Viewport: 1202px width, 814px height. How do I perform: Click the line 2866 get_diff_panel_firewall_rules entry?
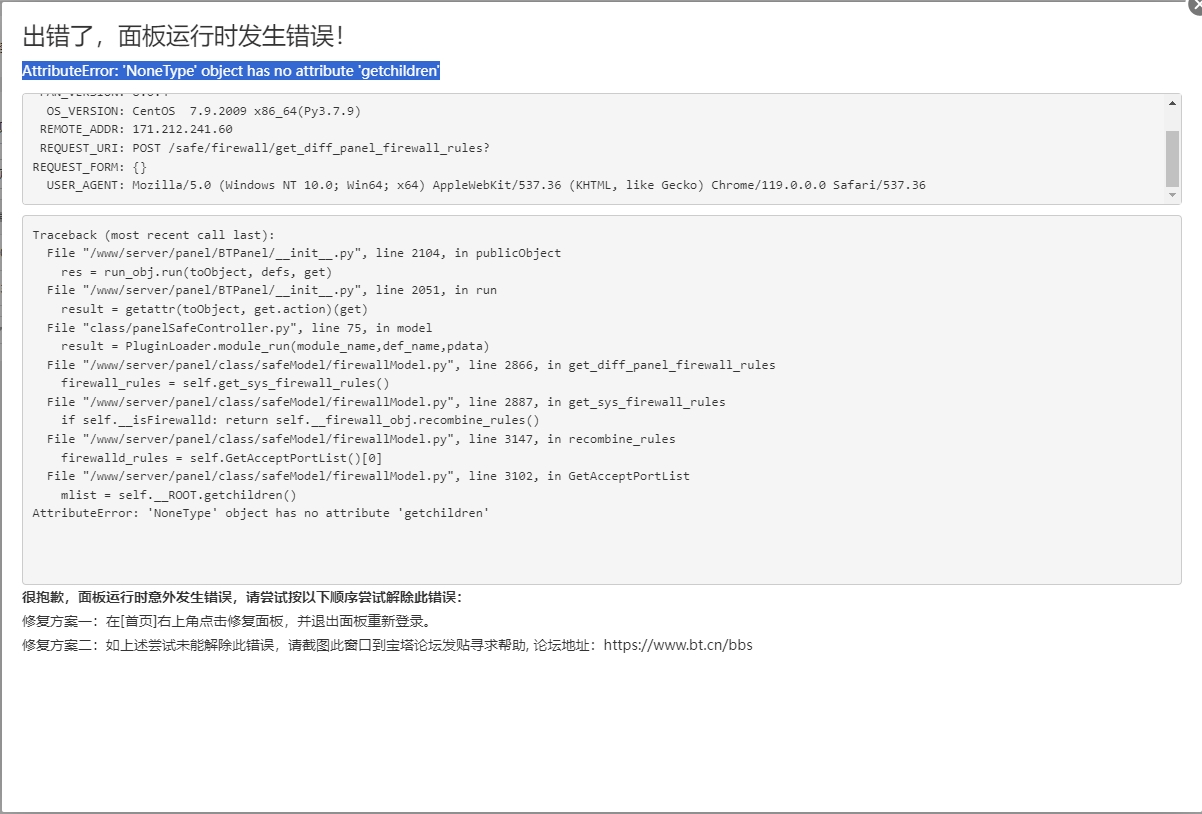411,365
